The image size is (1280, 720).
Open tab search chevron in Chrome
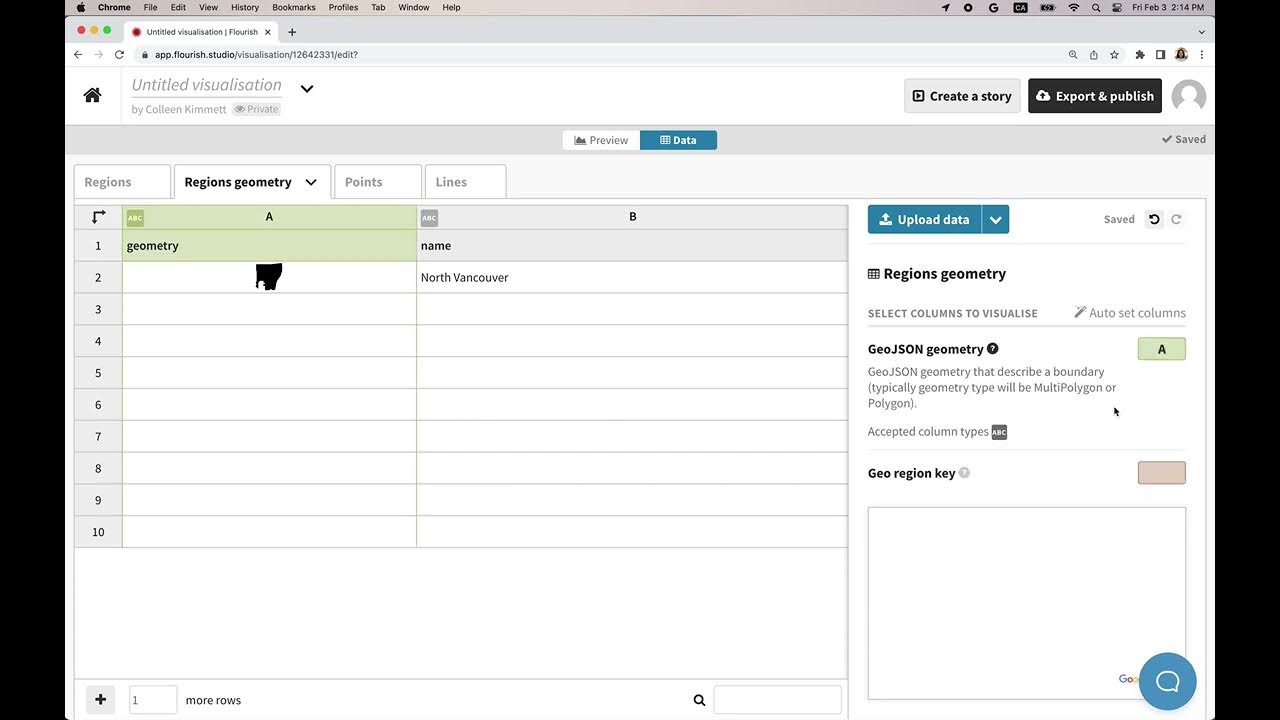click(x=1200, y=32)
